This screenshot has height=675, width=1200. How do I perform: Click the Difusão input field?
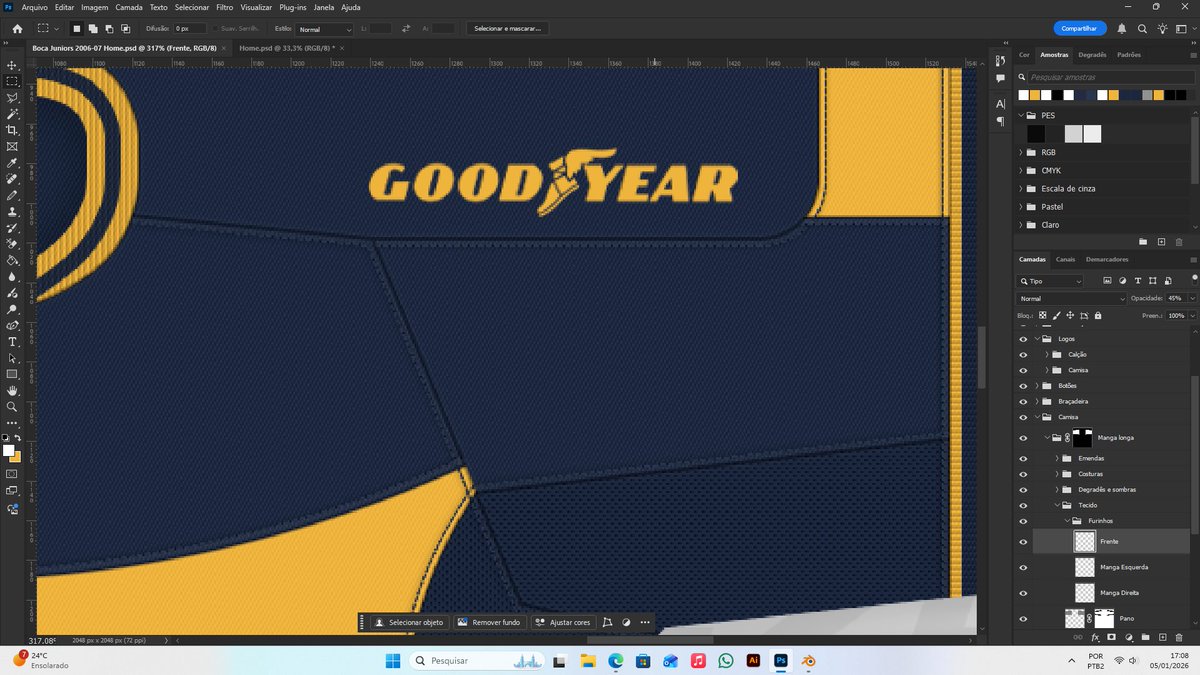click(x=190, y=29)
